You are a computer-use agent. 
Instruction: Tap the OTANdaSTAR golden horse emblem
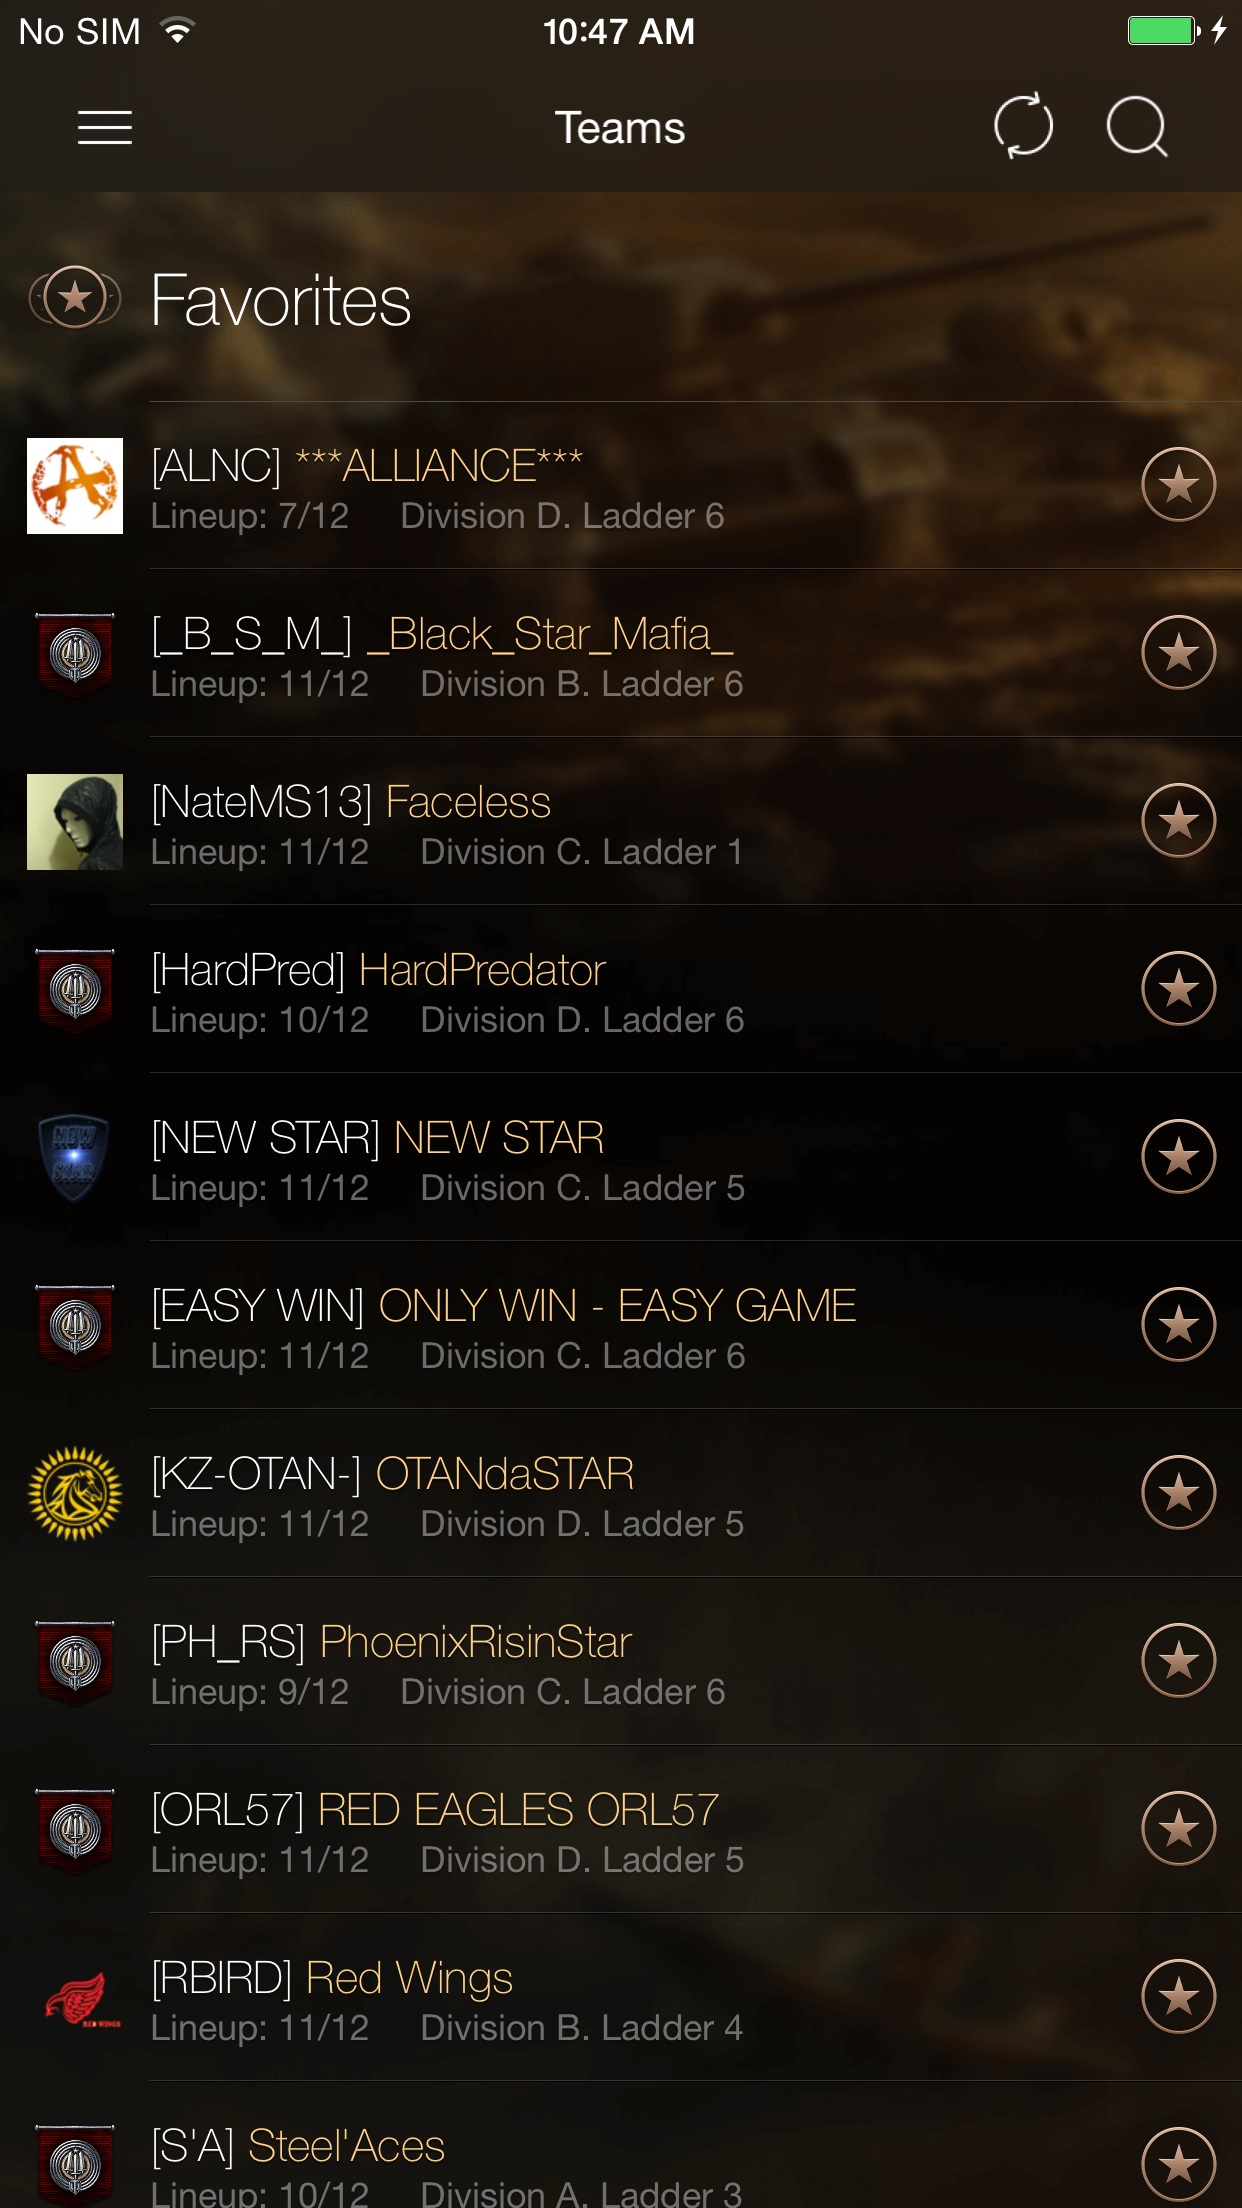click(75, 1494)
